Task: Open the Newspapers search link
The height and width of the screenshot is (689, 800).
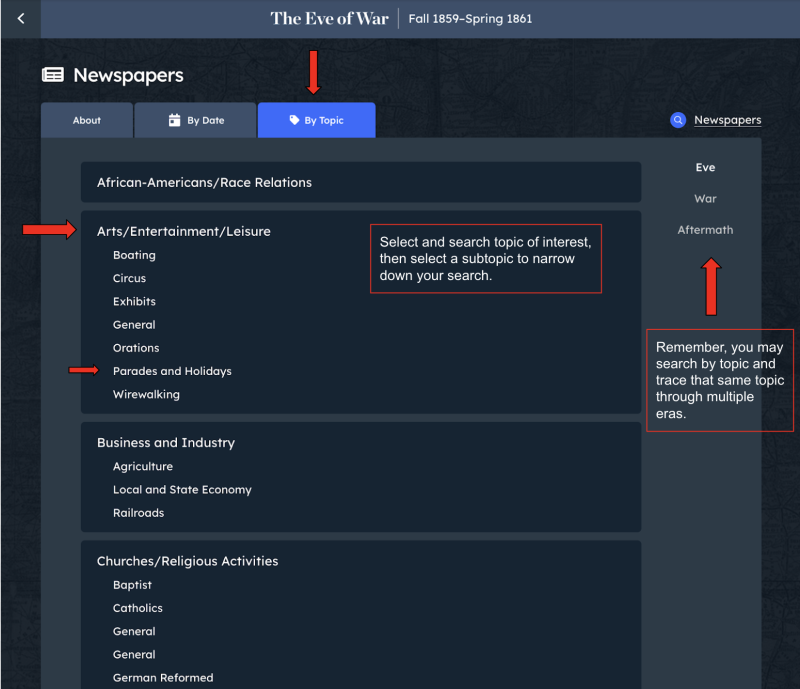Action: [x=728, y=120]
